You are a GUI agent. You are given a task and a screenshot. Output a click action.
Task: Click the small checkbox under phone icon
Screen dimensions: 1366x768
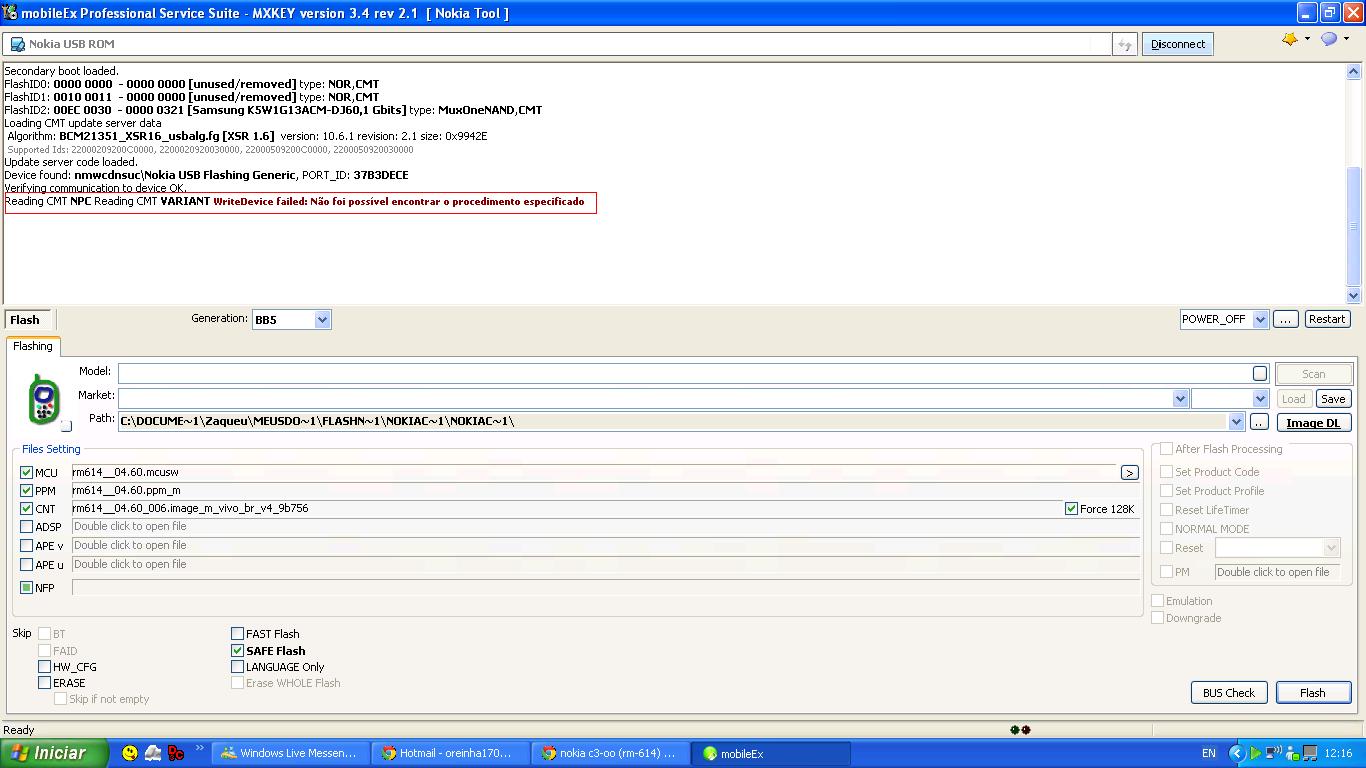point(66,426)
